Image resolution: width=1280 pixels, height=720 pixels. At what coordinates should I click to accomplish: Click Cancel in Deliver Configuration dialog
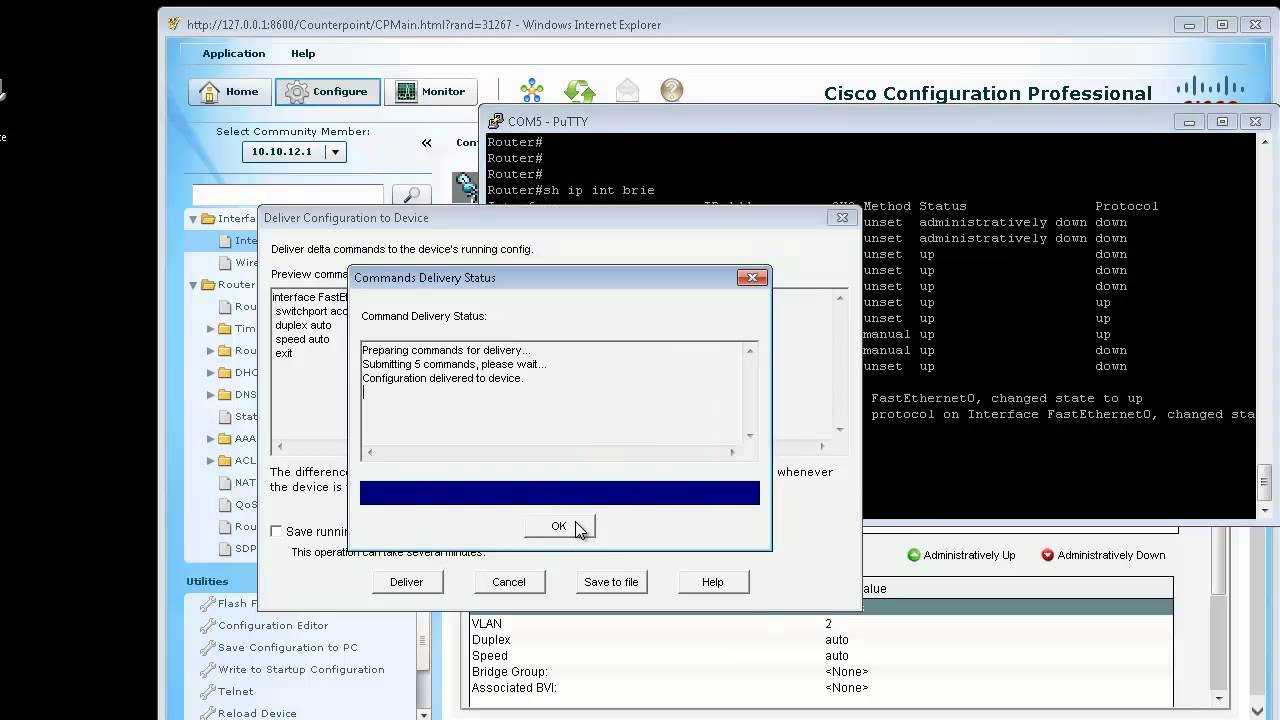pos(508,582)
